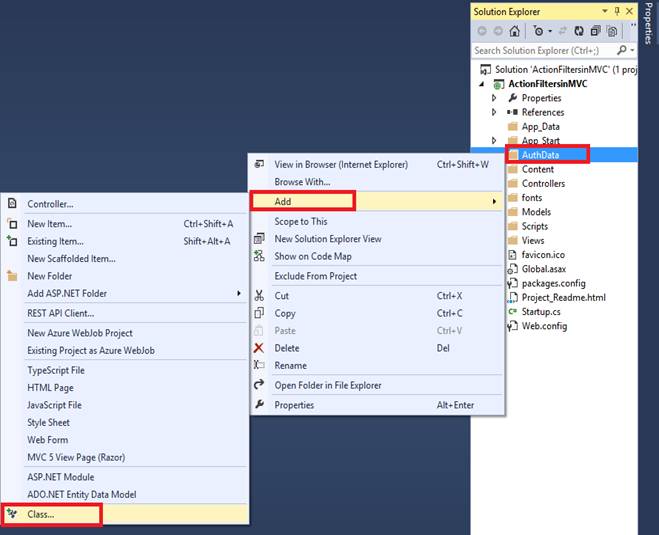Choose Open Folder in File Explorer

(327, 385)
